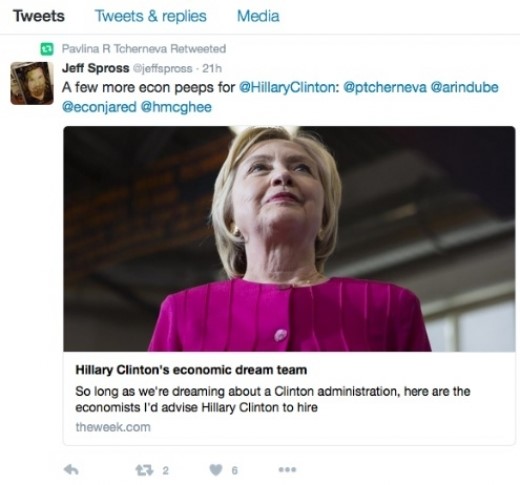Switch to the Tweets tab
The height and width of the screenshot is (485, 520).
click(39, 16)
